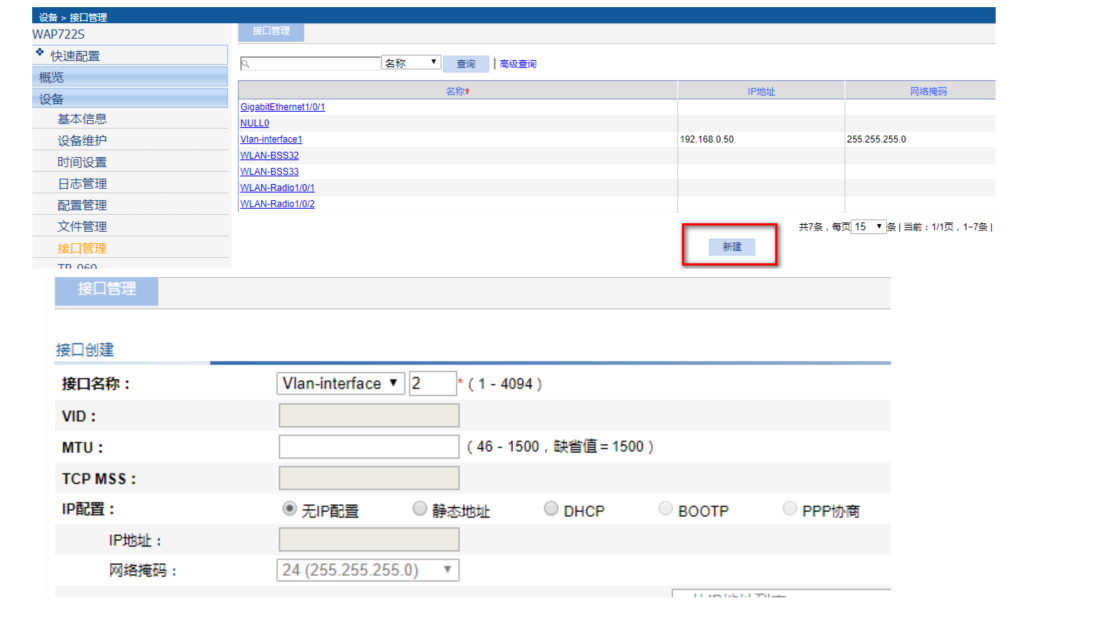Click the 设备 > 接口管理 breadcrumb
Screen dimensions: 1096x619
pos(73,17)
